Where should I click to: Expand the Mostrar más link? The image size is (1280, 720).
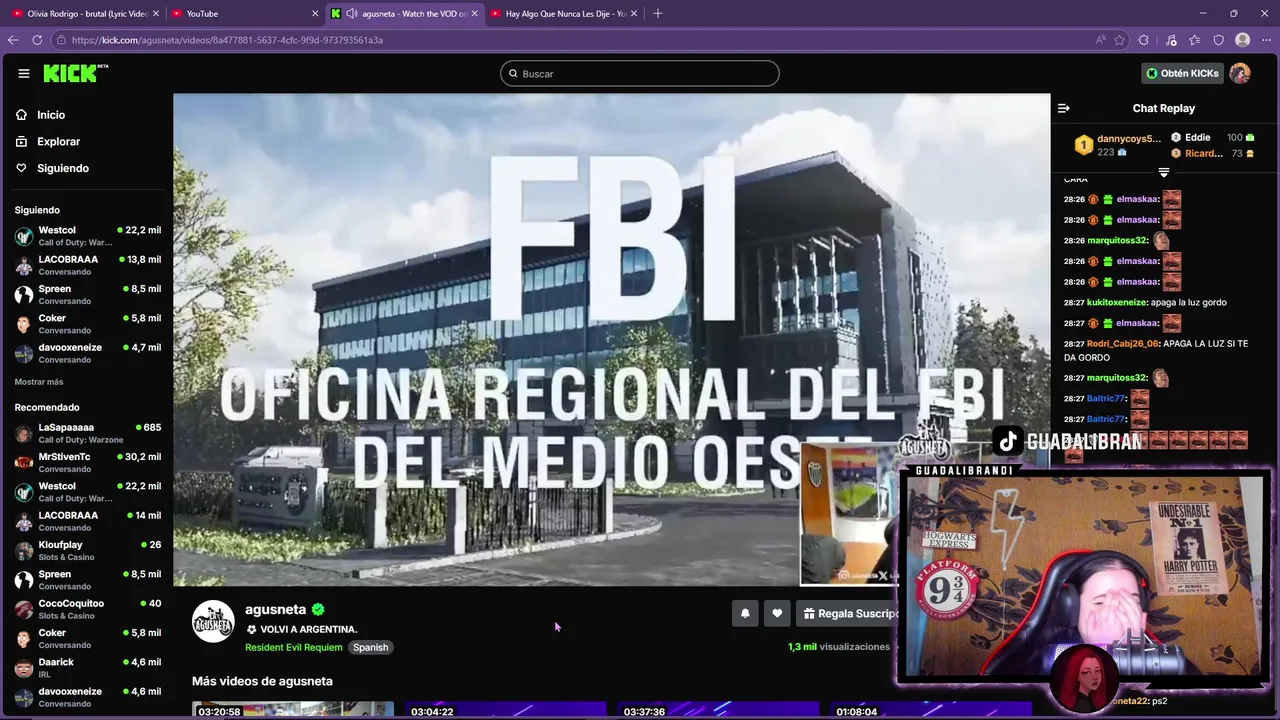click(x=39, y=382)
